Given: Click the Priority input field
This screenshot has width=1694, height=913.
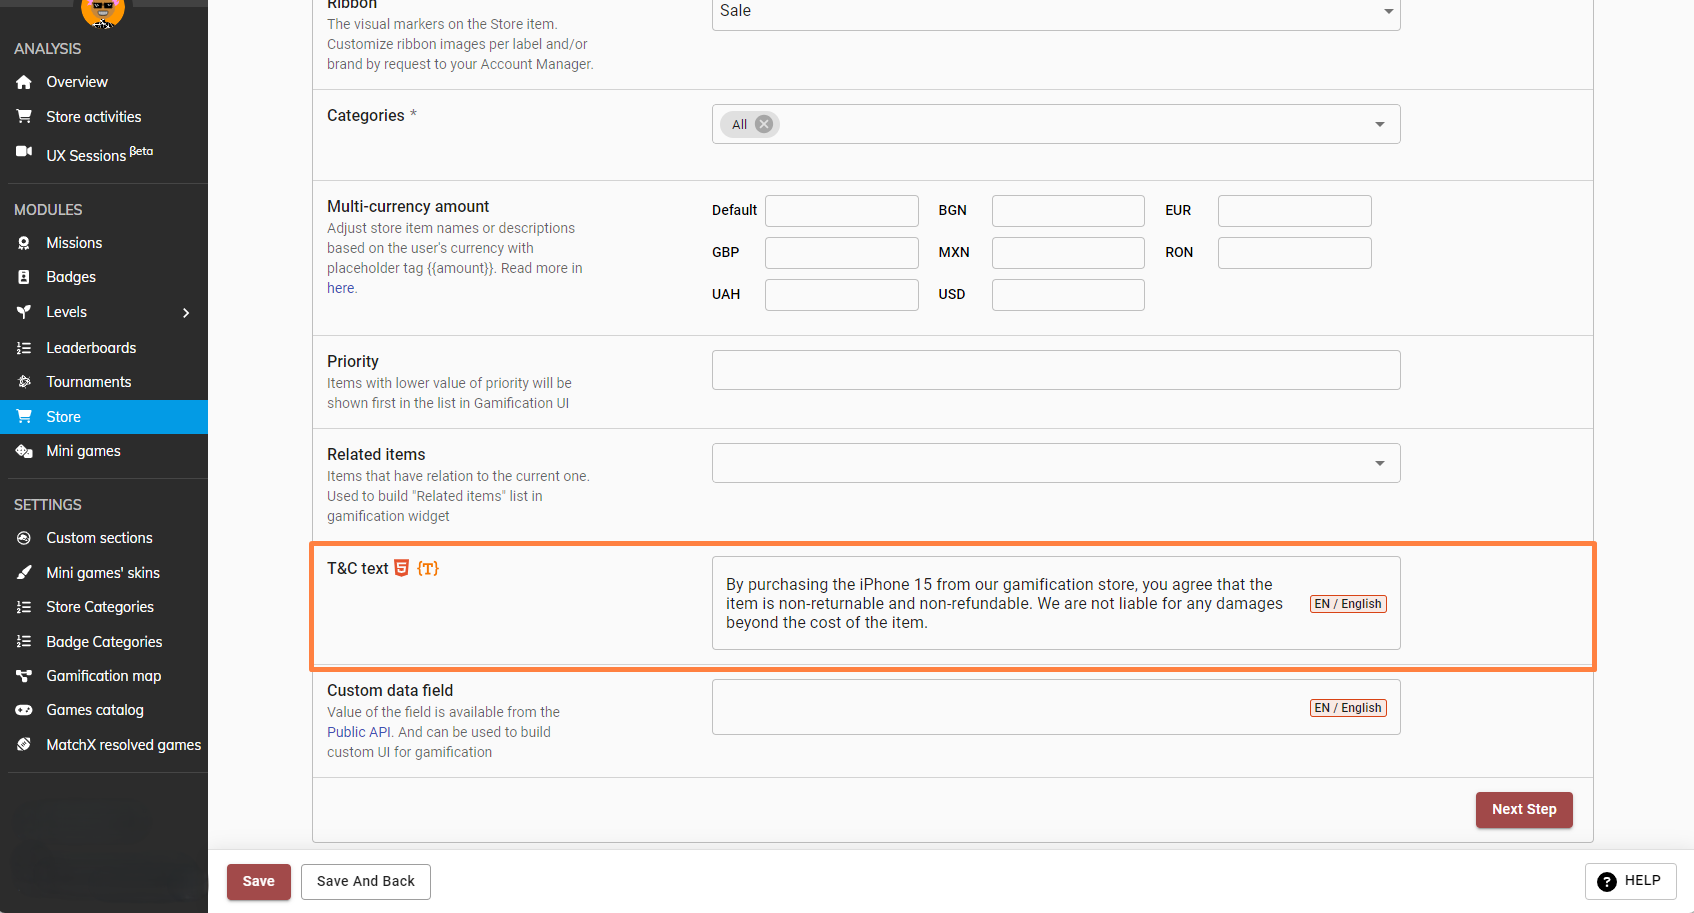Looking at the screenshot, I should (1055, 370).
